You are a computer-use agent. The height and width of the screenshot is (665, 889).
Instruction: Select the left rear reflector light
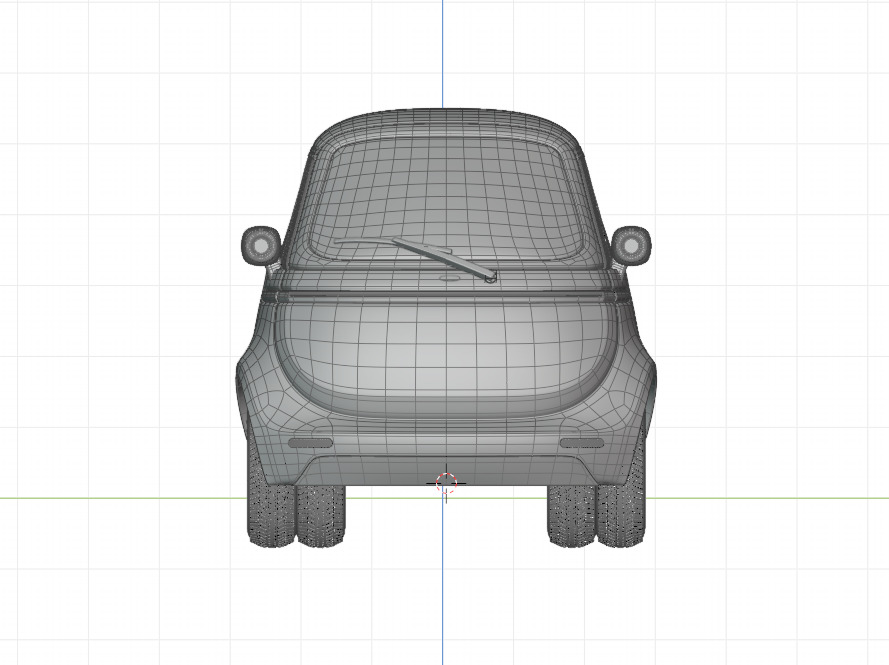tap(310, 443)
